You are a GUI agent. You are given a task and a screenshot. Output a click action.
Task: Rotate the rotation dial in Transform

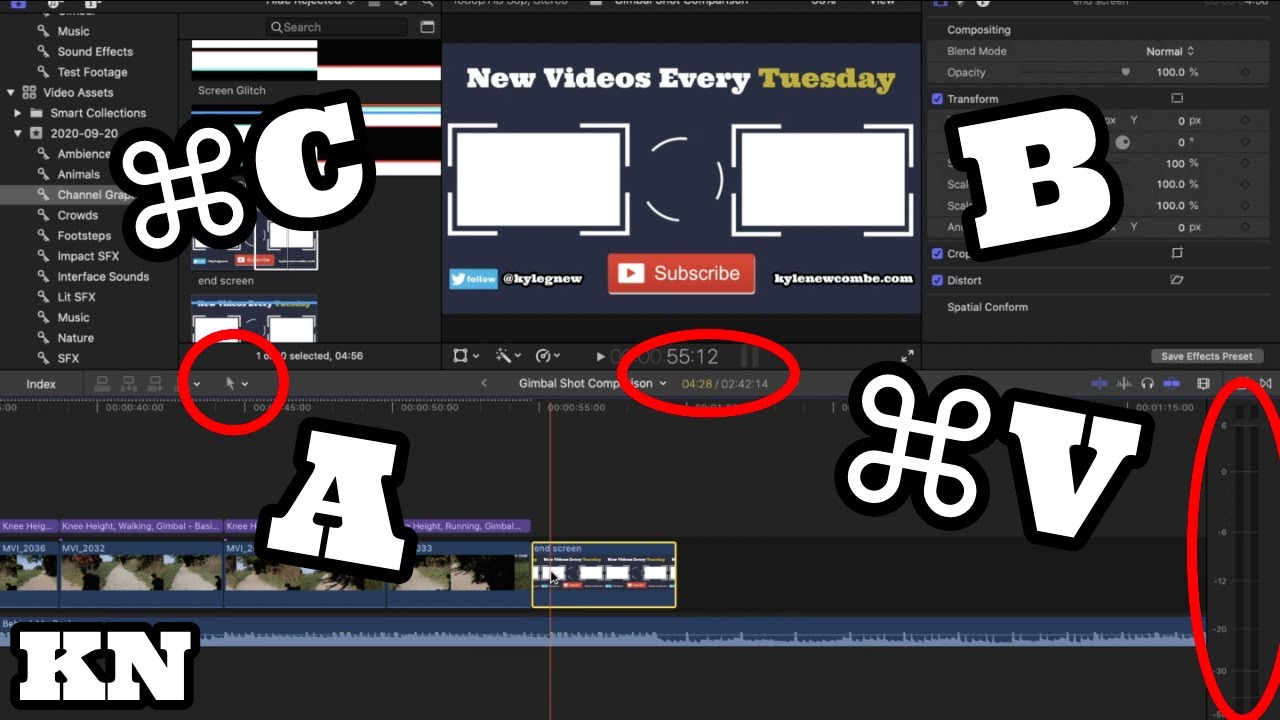point(1122,142)
